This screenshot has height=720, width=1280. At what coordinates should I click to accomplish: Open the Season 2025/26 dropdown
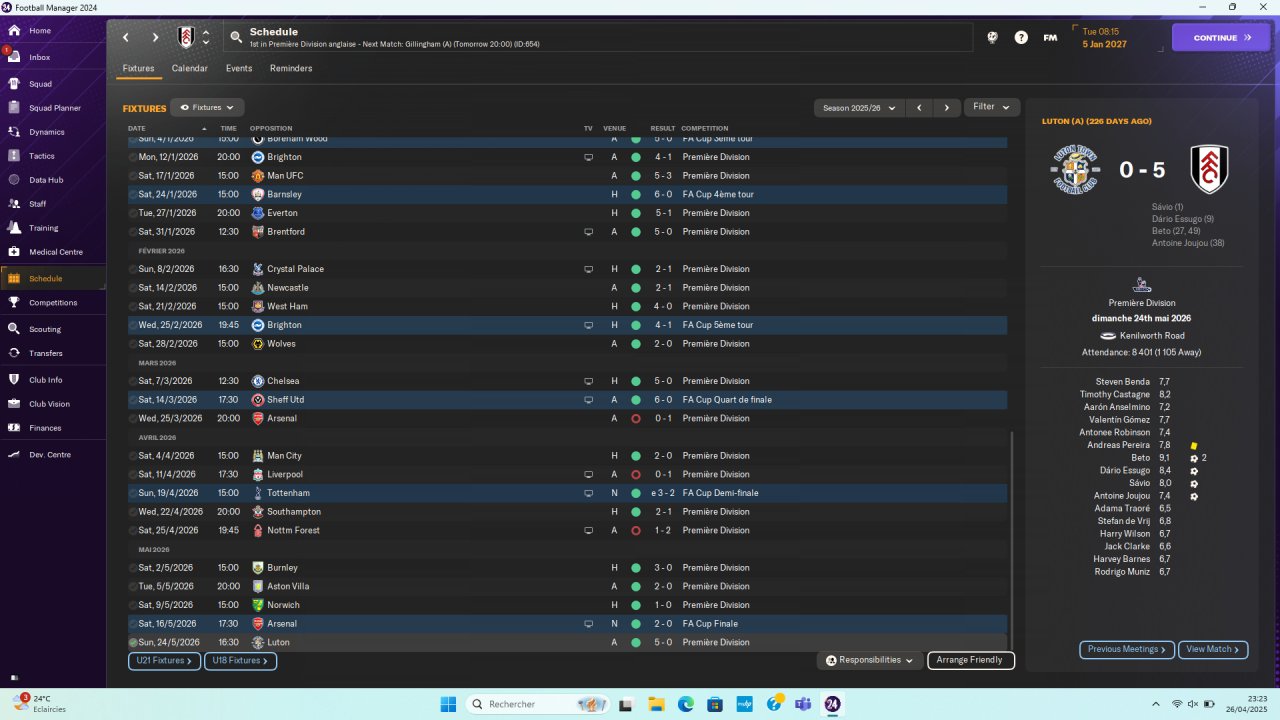858,107
